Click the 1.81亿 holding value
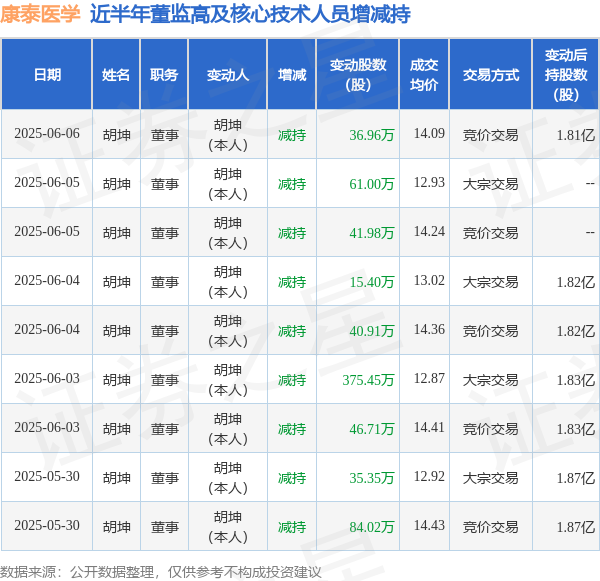 click(x=576, y=135)
